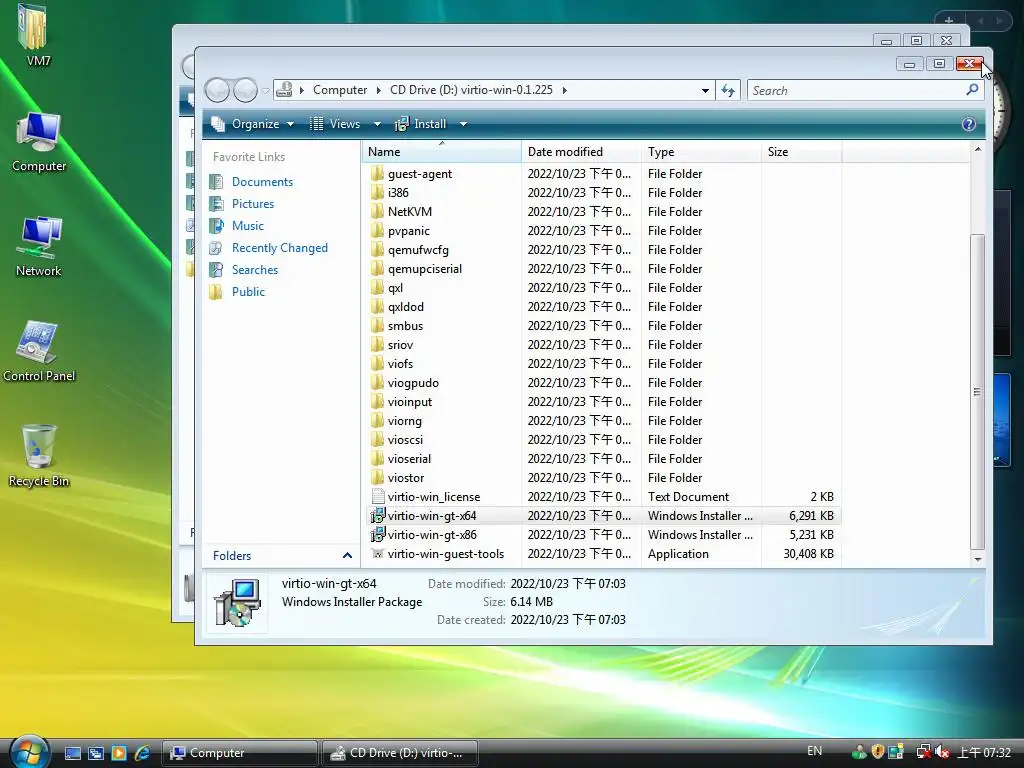
Task: Click the preview thumbnail in details pane
Action: (237, 602)
